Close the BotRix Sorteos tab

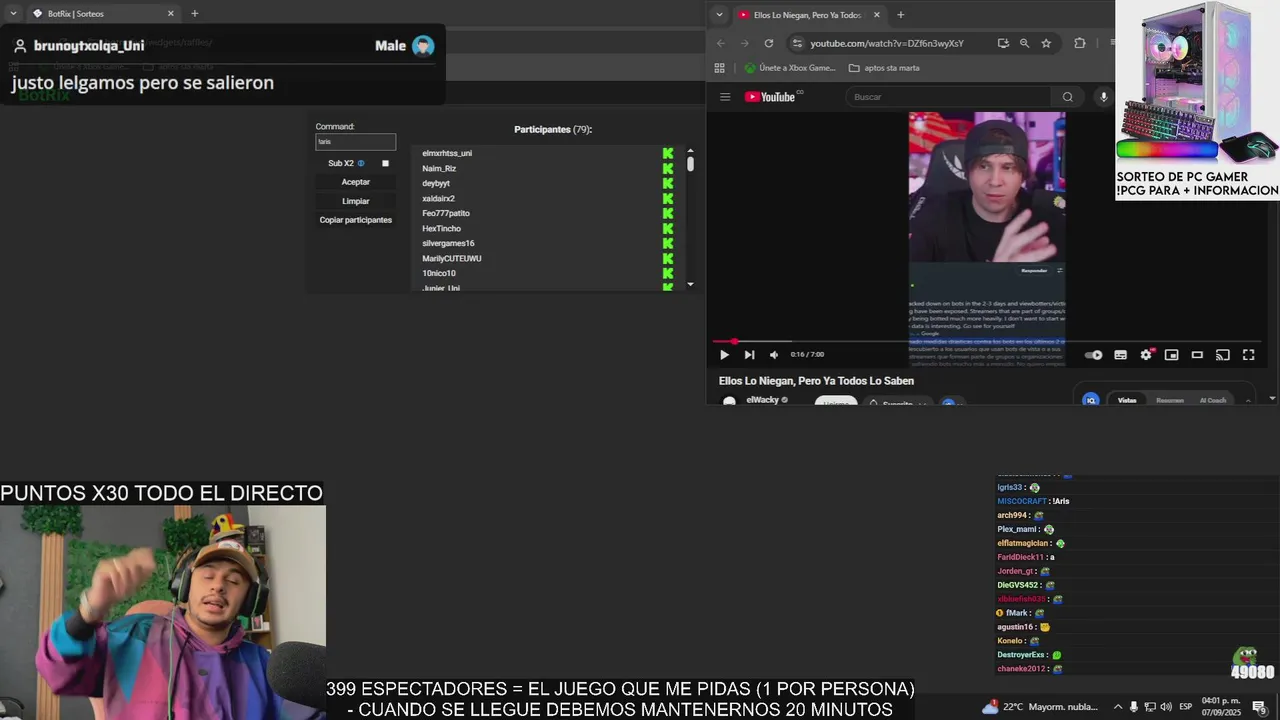click(x=170, y=14)
